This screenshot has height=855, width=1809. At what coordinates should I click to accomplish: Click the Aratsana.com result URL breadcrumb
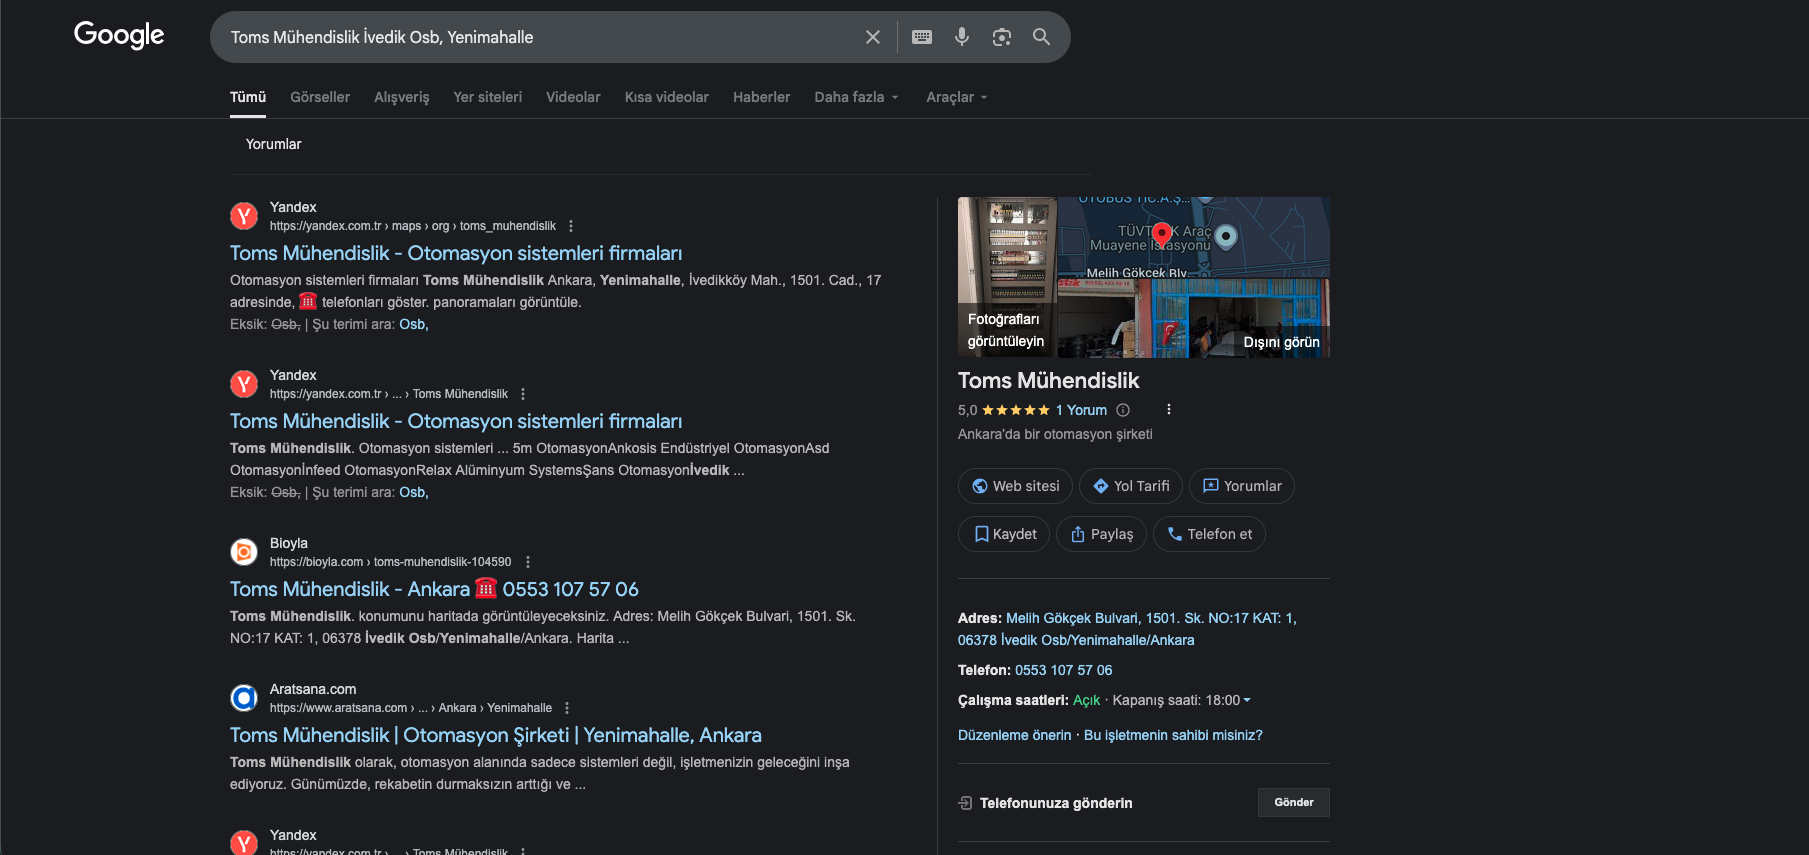tap(411, 708)
